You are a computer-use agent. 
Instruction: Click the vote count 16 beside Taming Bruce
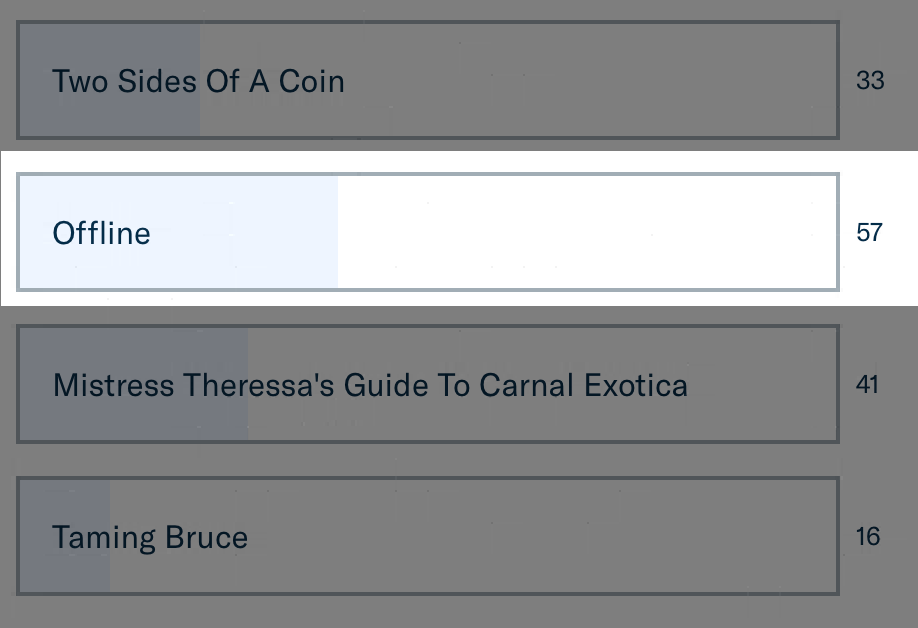click(868, 537)
